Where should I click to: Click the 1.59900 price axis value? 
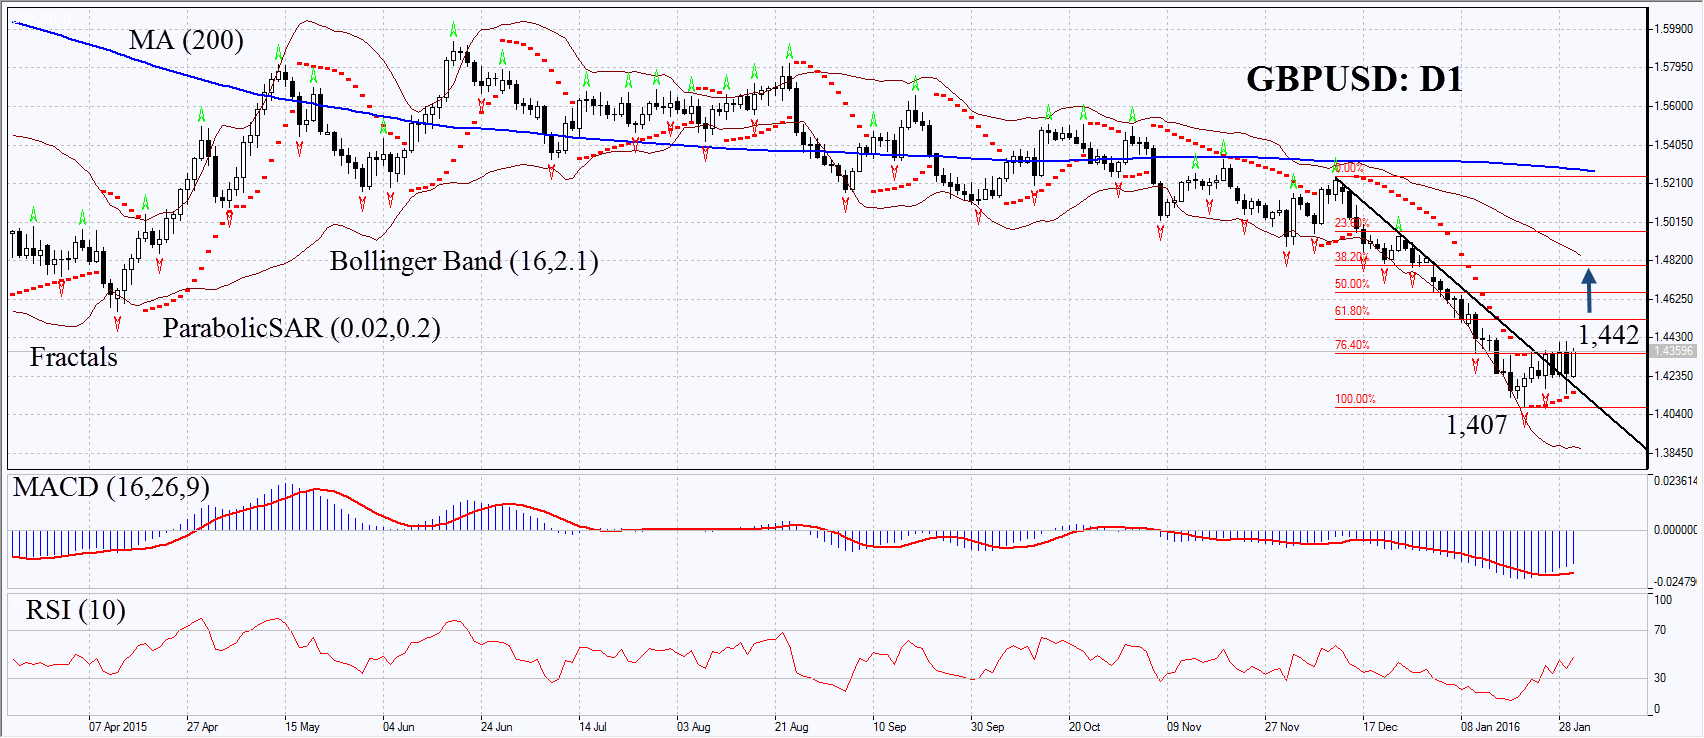1673,29
